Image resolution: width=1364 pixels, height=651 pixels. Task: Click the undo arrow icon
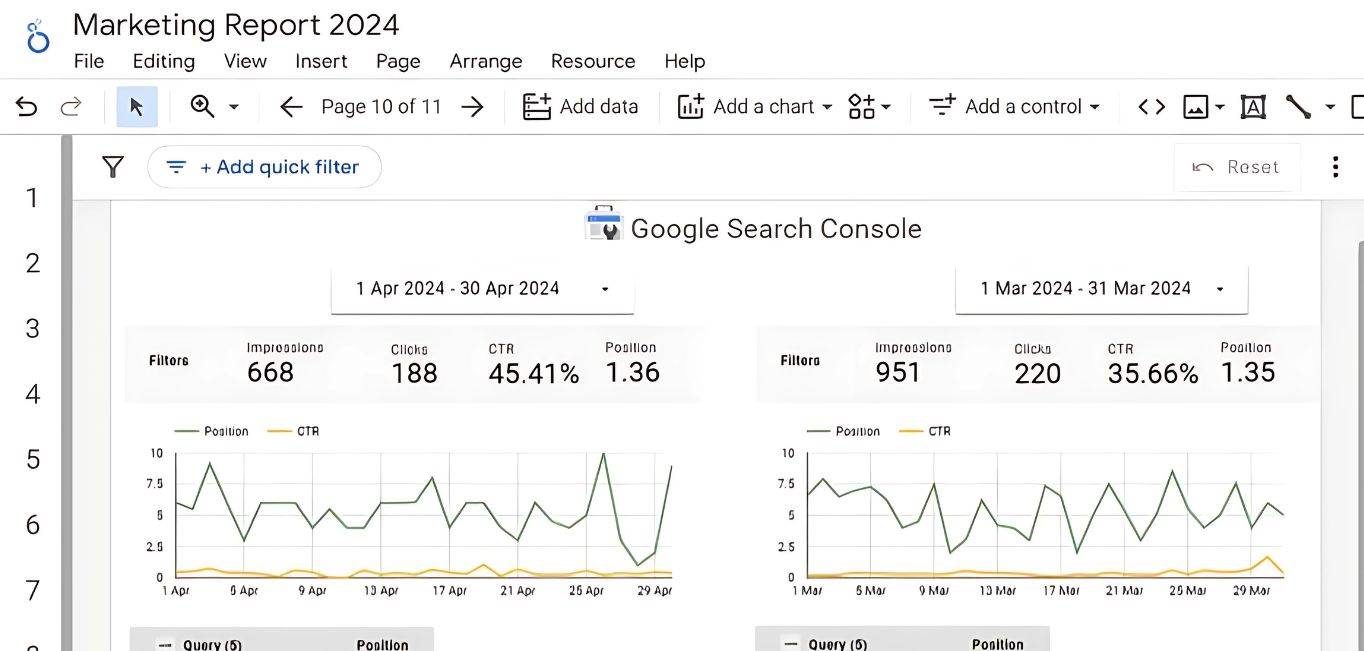[x=27, y=107]
